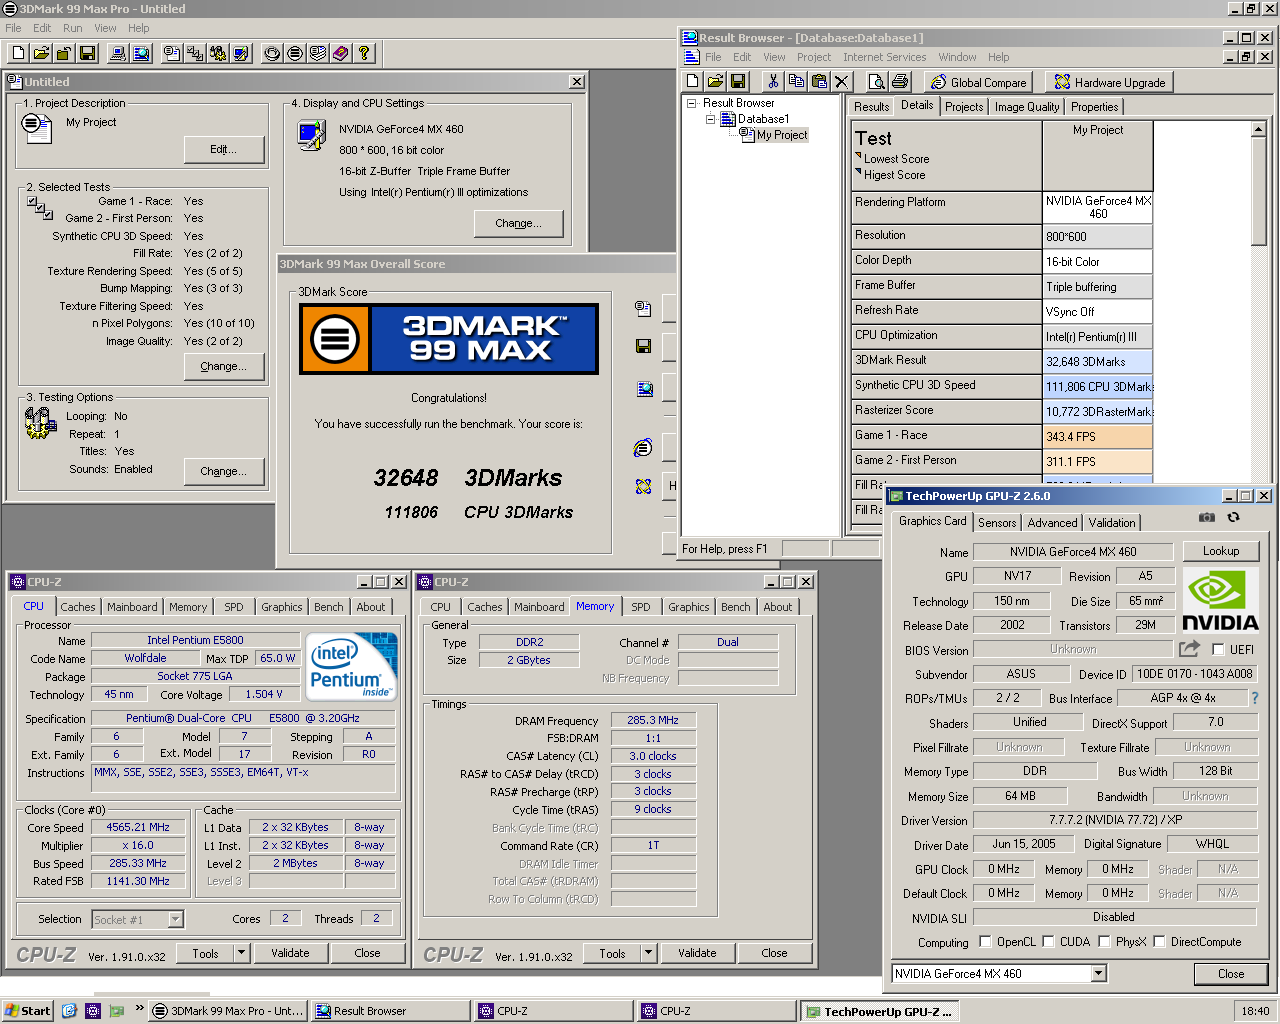Click scroll-up arrow in Result Browser details

click(x=1259, y=130)
